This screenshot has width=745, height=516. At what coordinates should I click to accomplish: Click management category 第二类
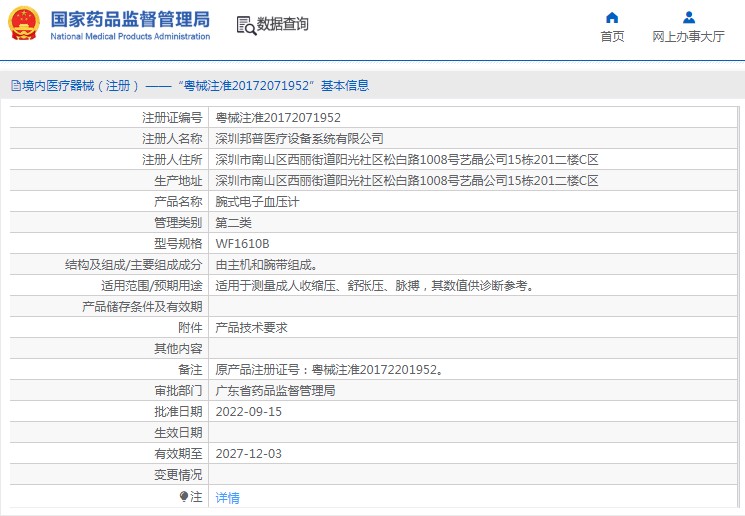tap(233, 222)
